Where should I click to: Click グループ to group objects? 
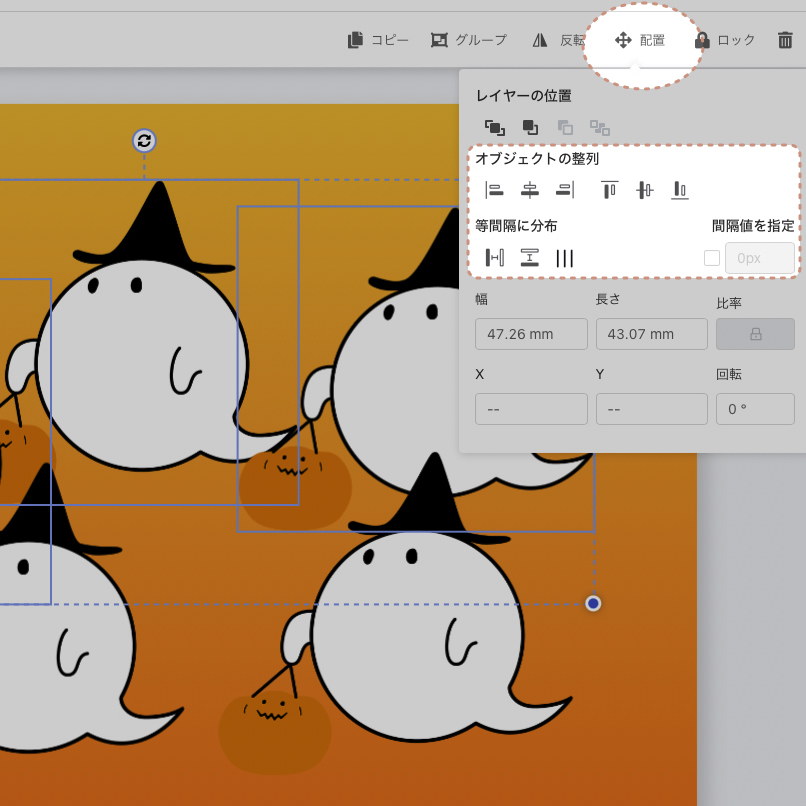(468, 40)
